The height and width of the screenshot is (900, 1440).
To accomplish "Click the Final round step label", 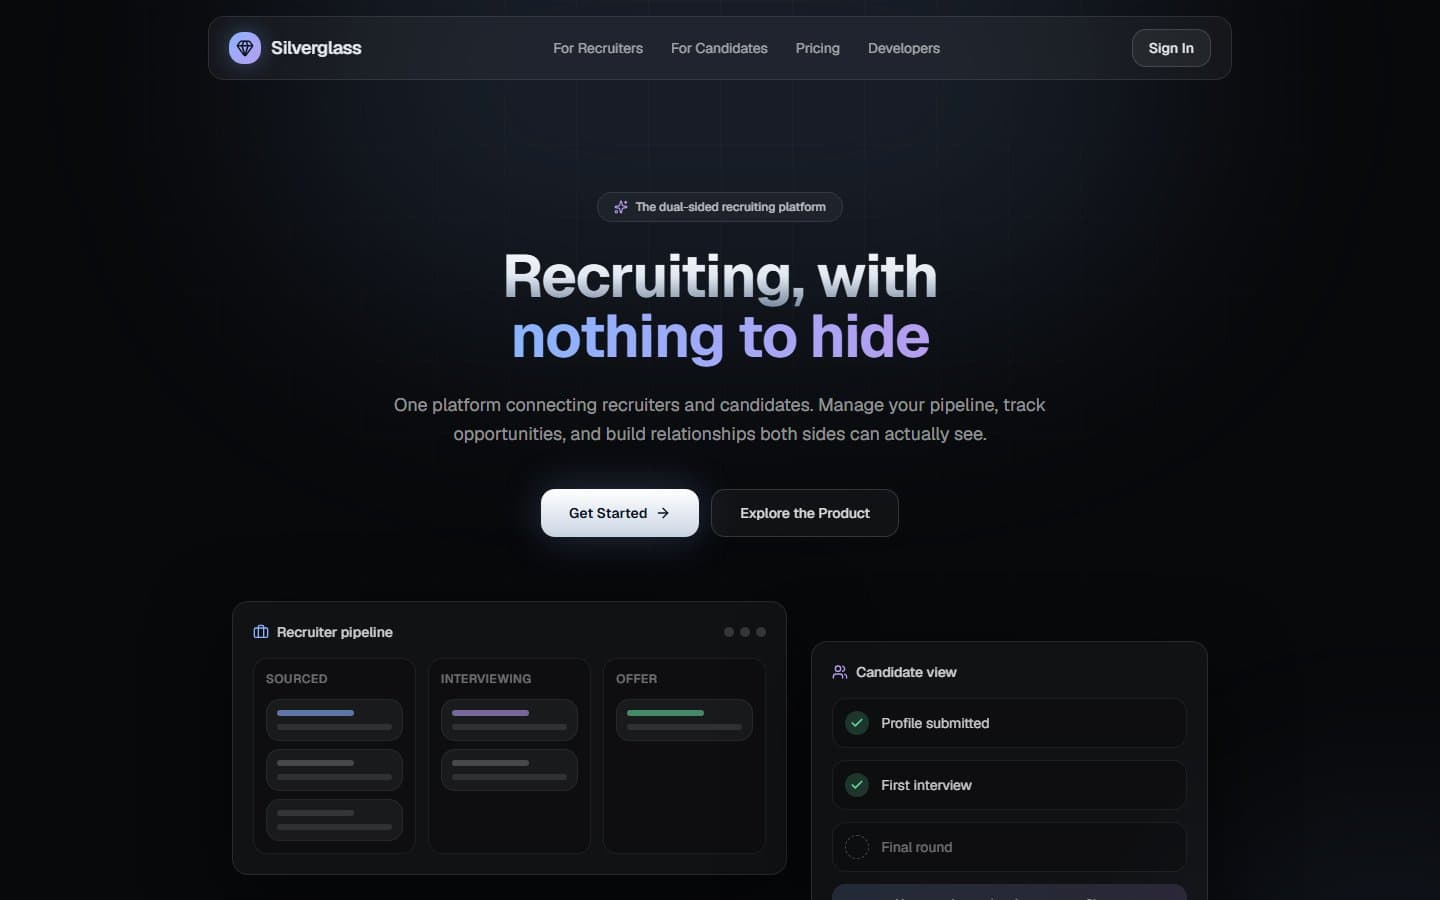I will click(917, 847).
